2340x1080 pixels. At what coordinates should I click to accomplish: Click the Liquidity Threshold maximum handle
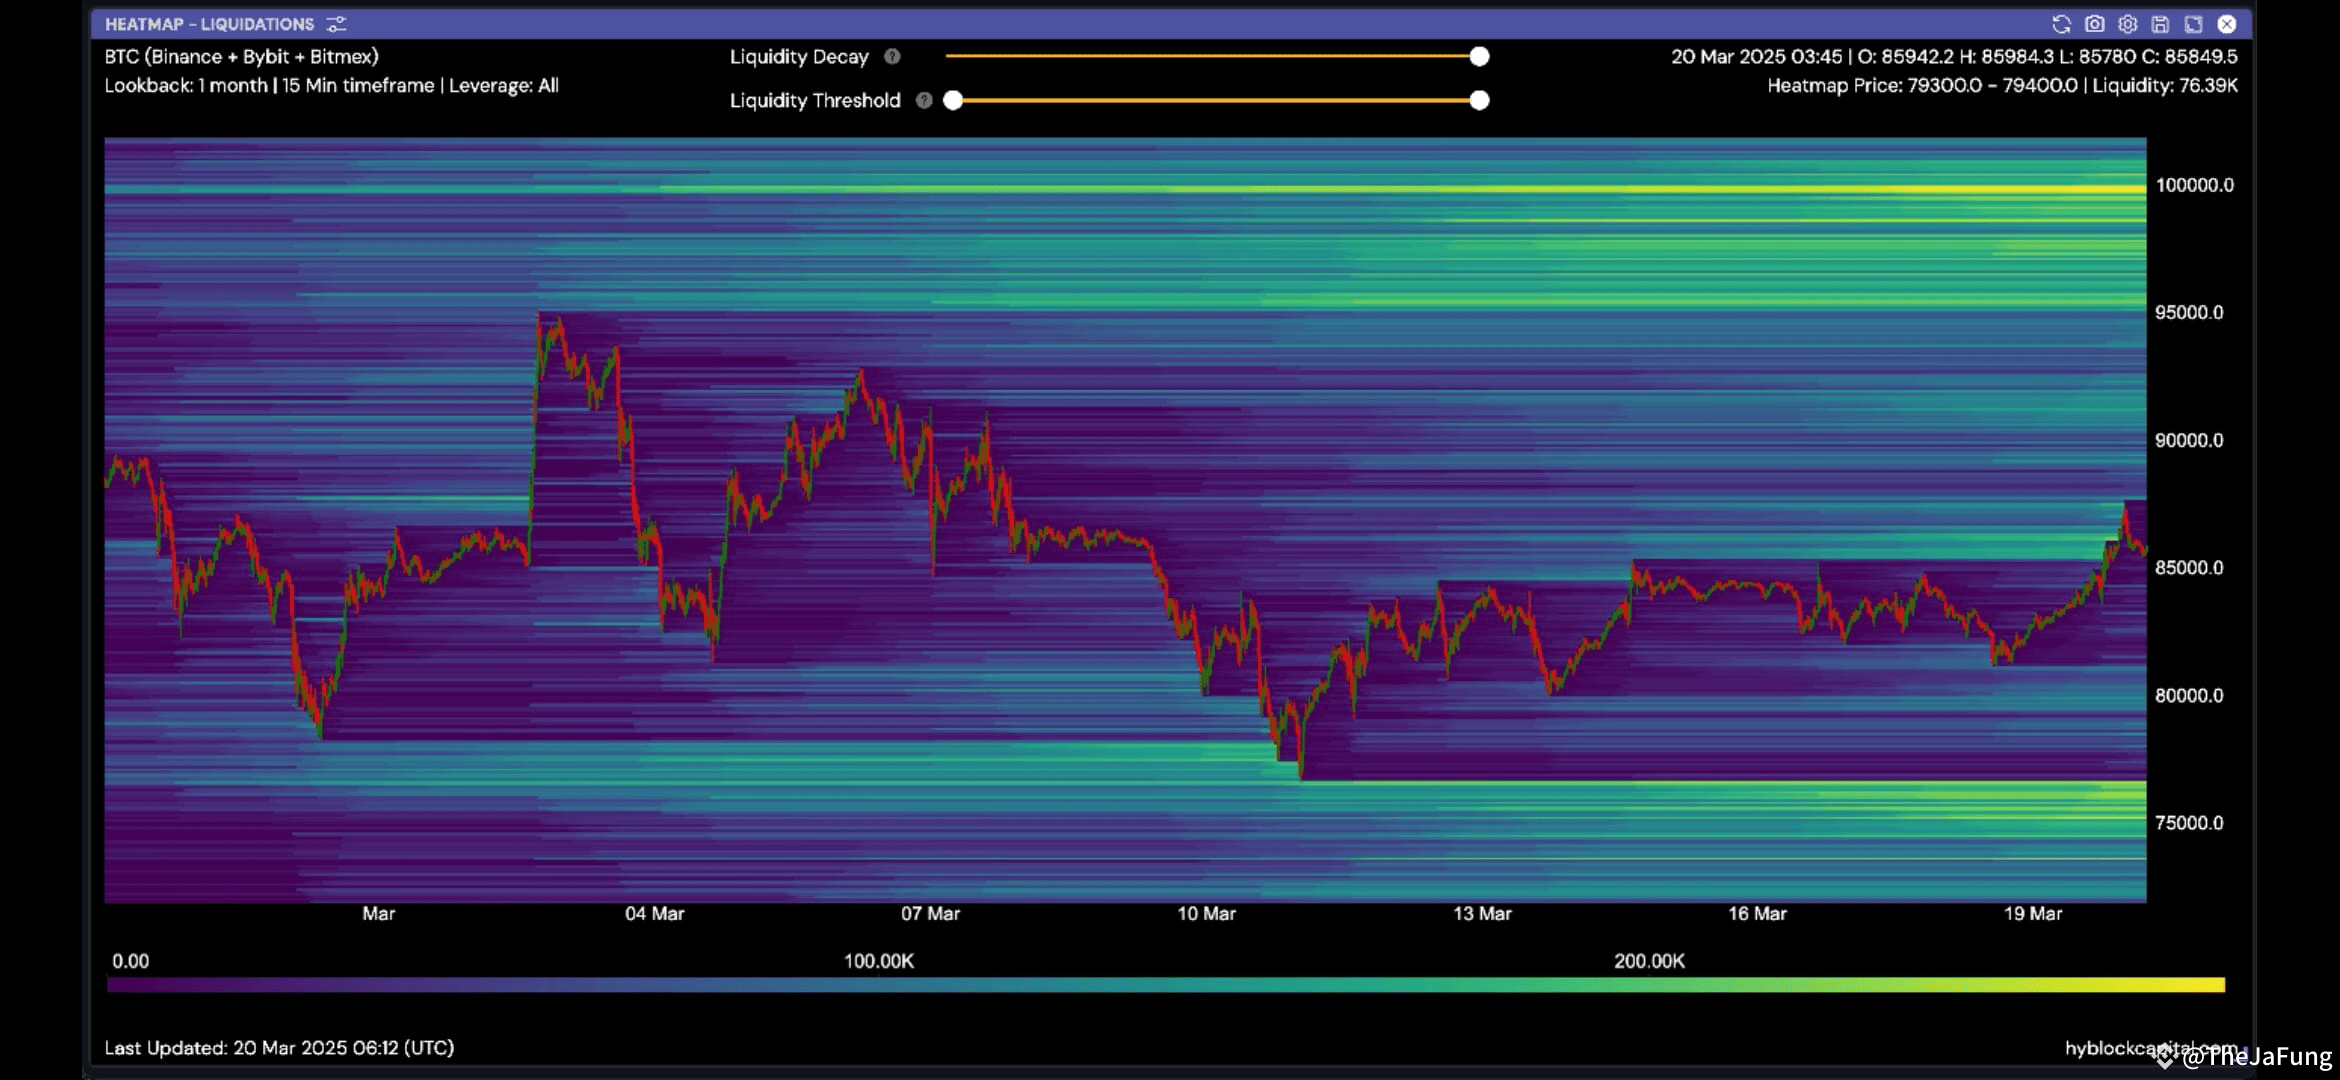[1479, 100]
